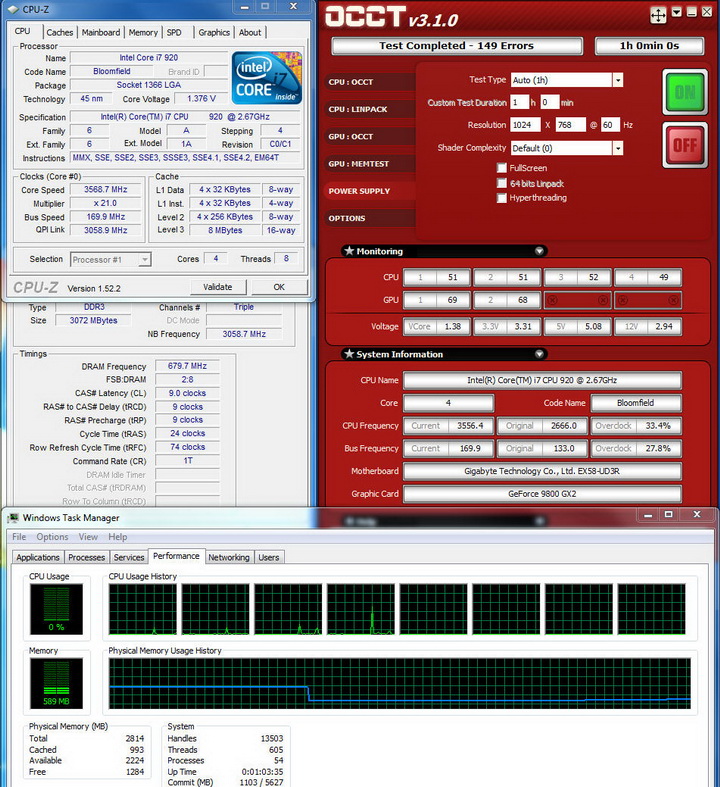Open the Options menu in Task Manager
Screen dimensions: 720x787
52,537
